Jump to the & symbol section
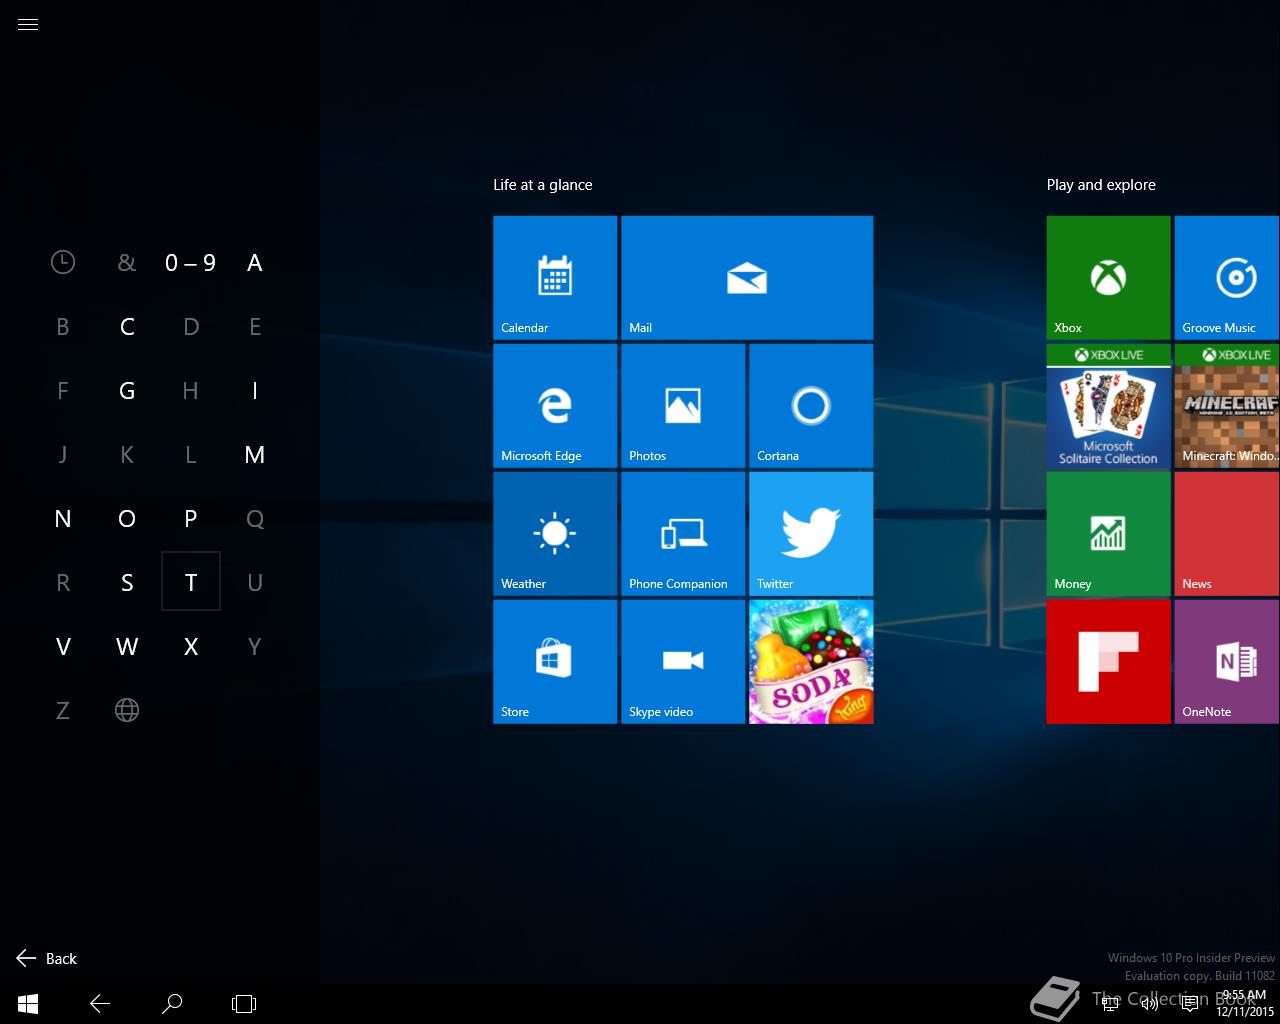This screenshot has width=1280, height=1024. point(127,263)
